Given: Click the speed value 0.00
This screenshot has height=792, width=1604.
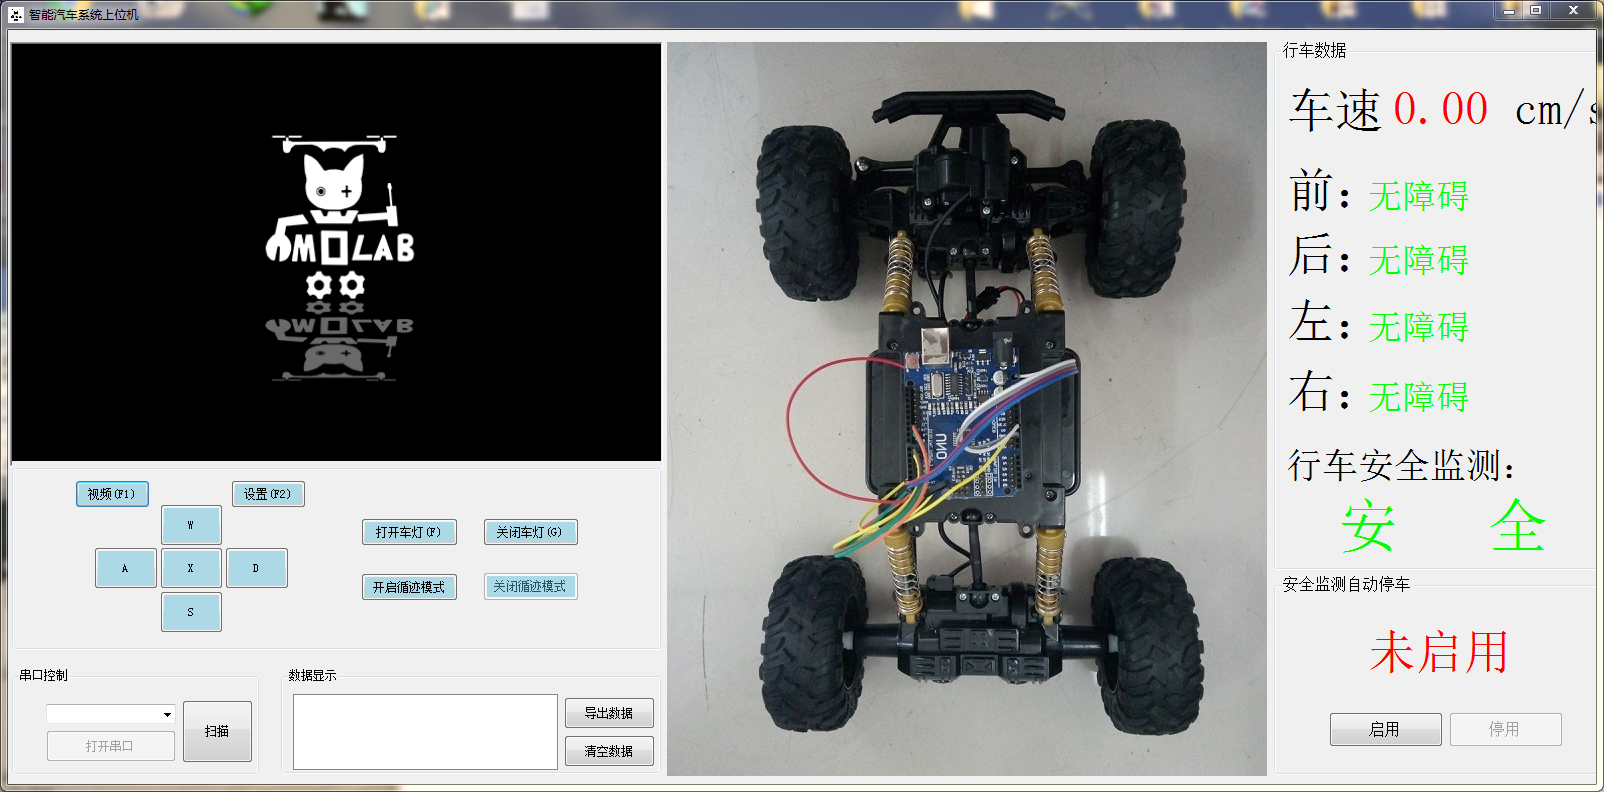Looking at the screenshot, I should pos(1441,109).
